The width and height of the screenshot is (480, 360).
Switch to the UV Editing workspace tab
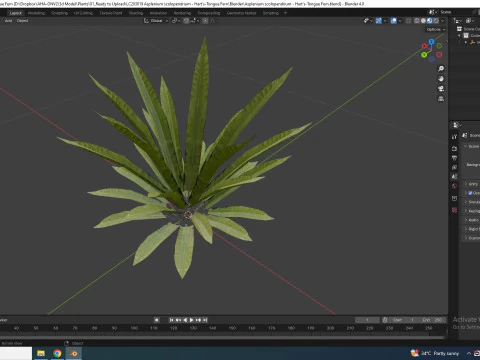point(83,13)
